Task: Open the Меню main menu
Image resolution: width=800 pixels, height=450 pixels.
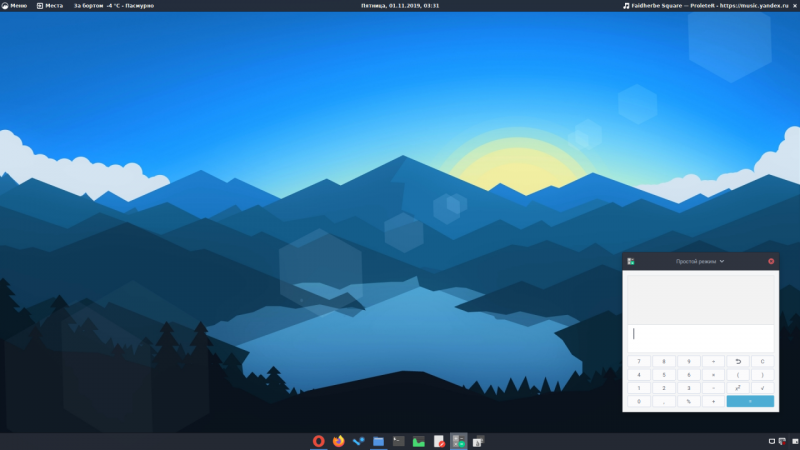Action: click(x=14, y=6)
